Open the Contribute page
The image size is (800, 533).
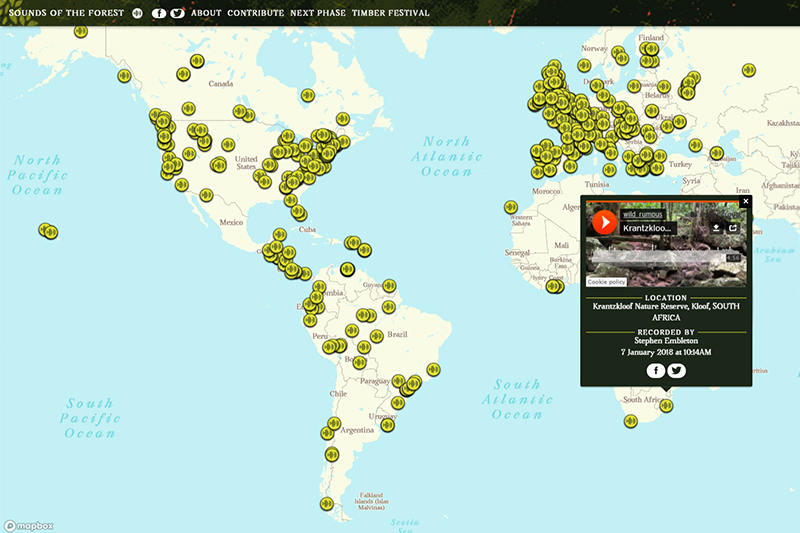(256, 13)
